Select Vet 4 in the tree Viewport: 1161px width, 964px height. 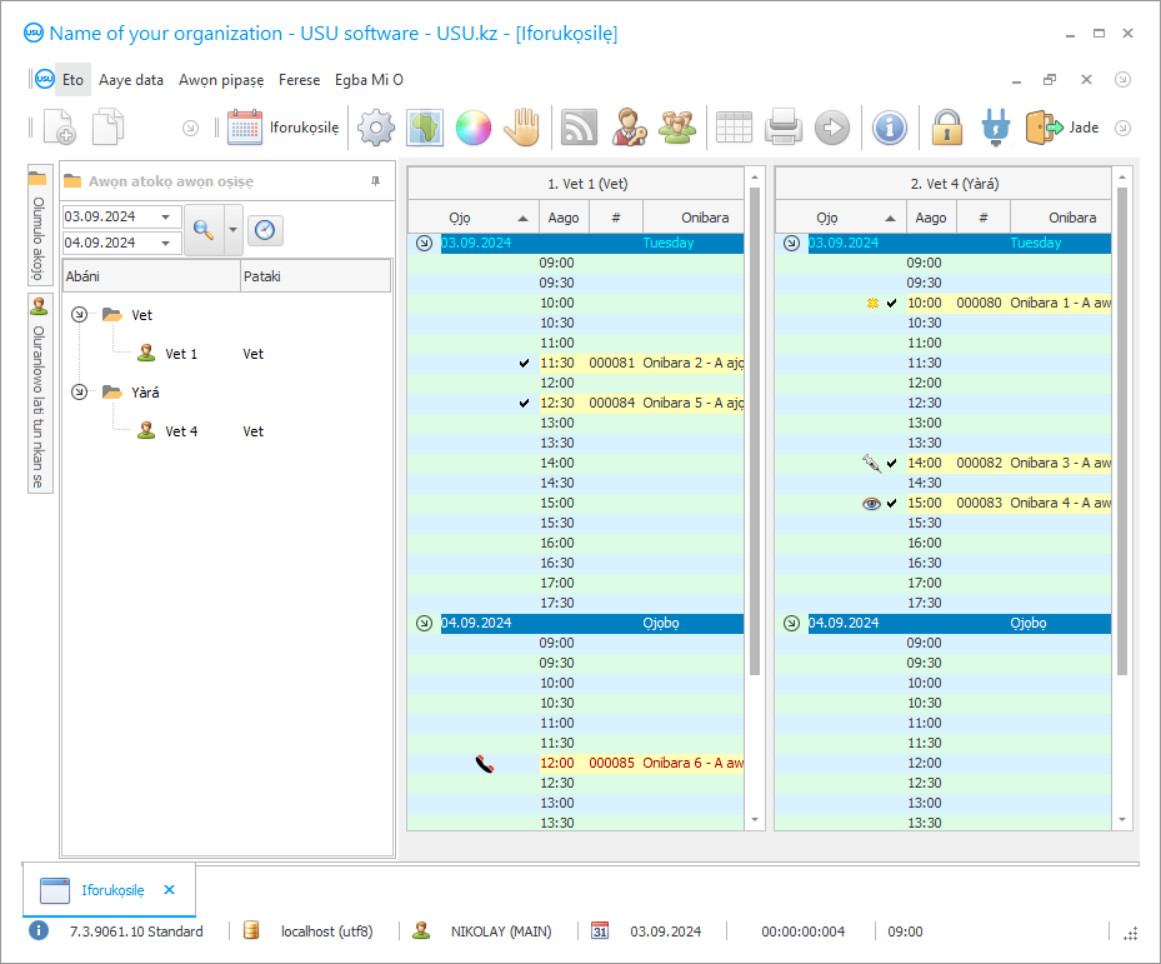[181, 431]
